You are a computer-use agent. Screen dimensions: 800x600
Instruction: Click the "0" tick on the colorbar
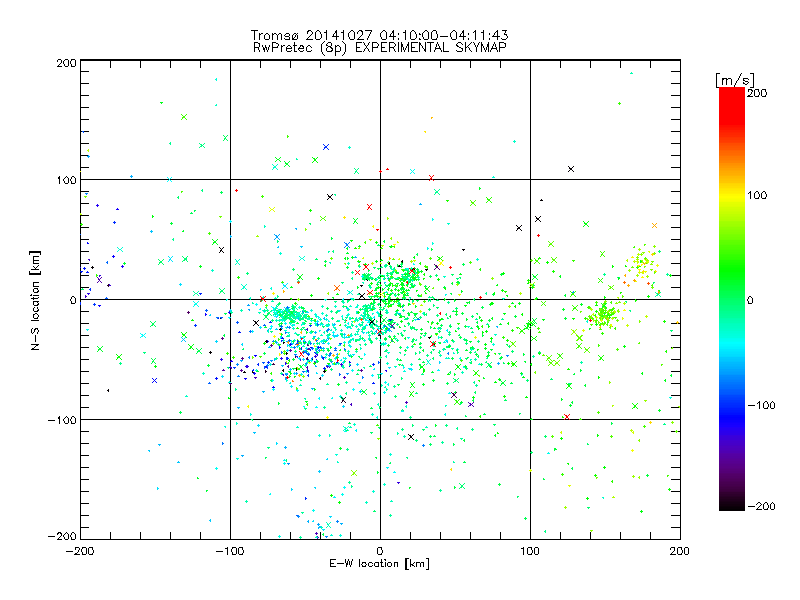(x=750, y=300)
